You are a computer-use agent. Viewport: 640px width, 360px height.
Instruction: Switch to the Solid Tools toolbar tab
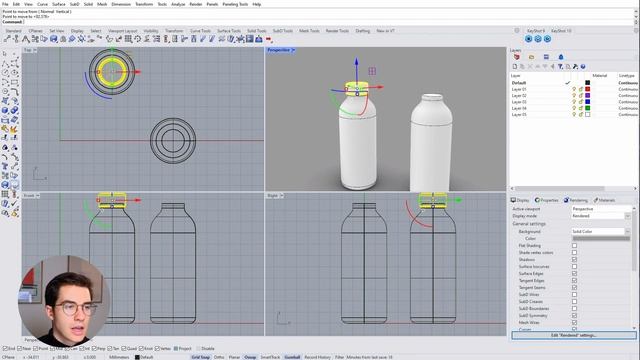[257, 31]
